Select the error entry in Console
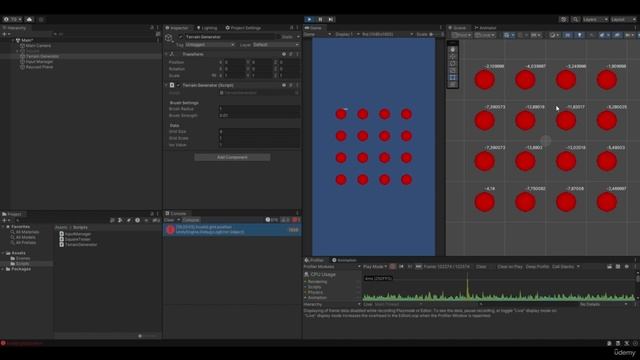 (232, 229)
